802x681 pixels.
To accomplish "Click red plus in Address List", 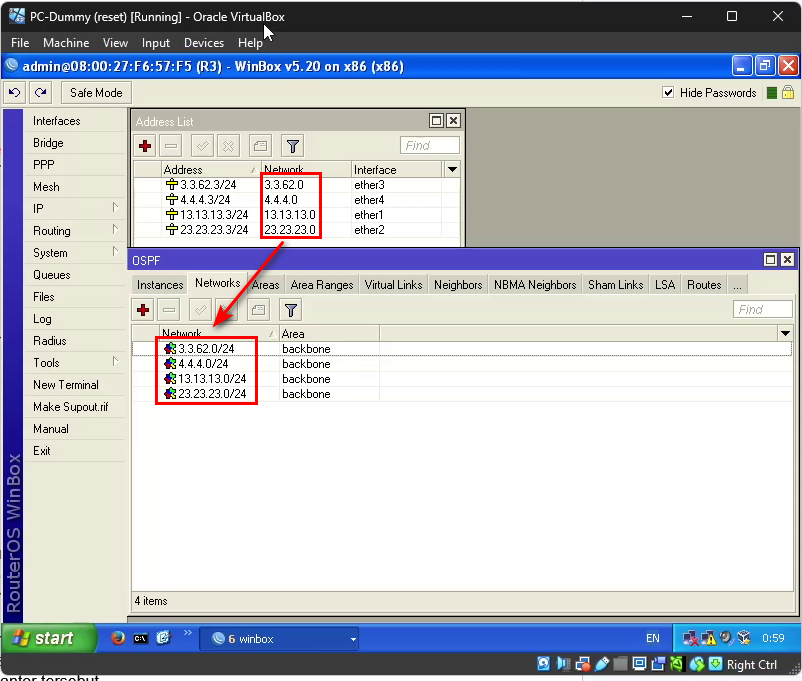I will (145, 146).
